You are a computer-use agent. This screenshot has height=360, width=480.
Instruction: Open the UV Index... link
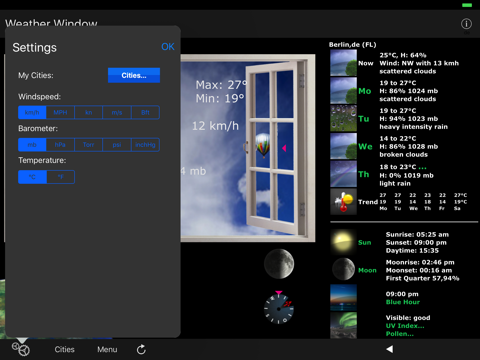[405, 326]
